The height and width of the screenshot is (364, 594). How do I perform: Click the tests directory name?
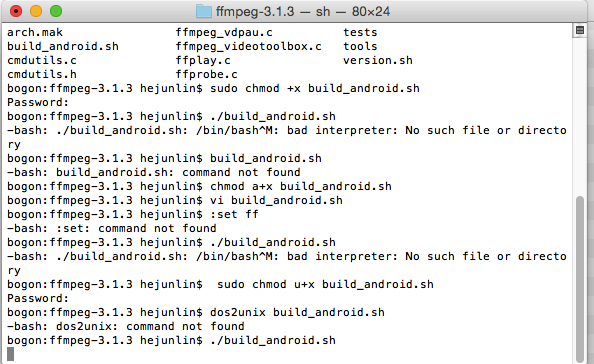point(360,33)
